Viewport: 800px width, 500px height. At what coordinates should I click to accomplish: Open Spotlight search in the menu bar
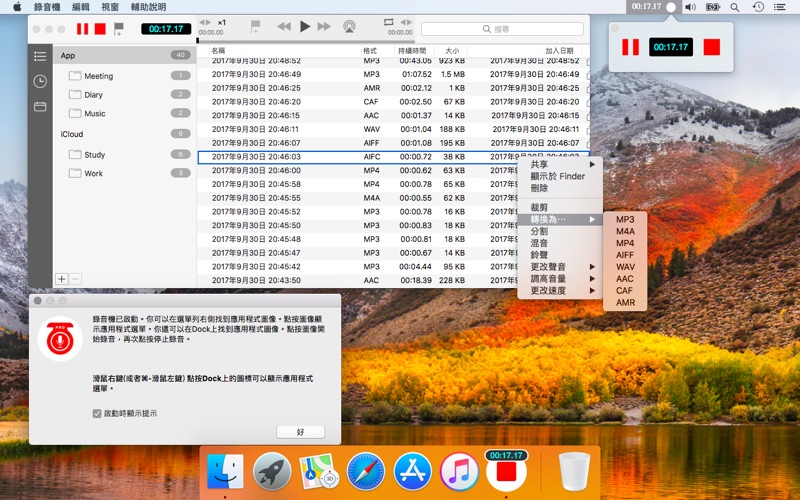click(x=735, y=7)
